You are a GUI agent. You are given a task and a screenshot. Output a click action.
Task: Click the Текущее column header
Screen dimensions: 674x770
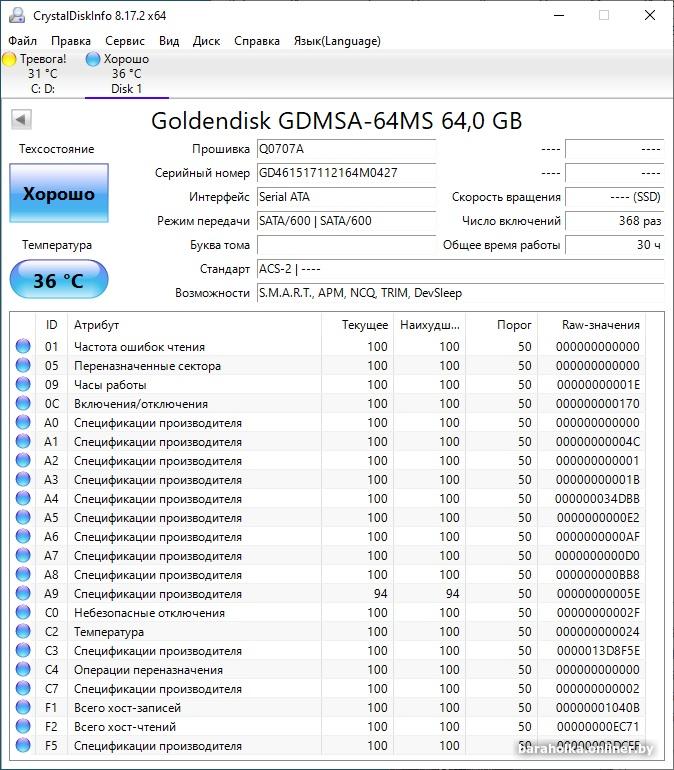[x=357, y=325]
